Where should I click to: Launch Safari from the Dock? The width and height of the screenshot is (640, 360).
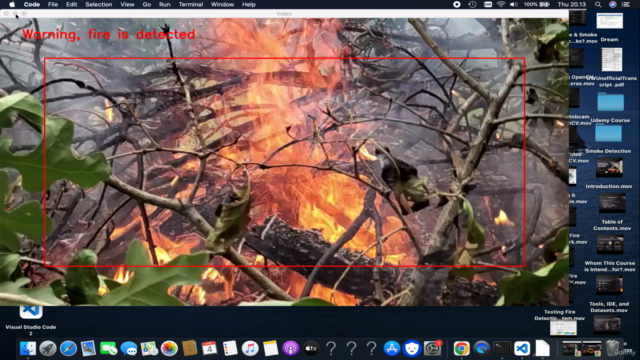tap(68, 349)
